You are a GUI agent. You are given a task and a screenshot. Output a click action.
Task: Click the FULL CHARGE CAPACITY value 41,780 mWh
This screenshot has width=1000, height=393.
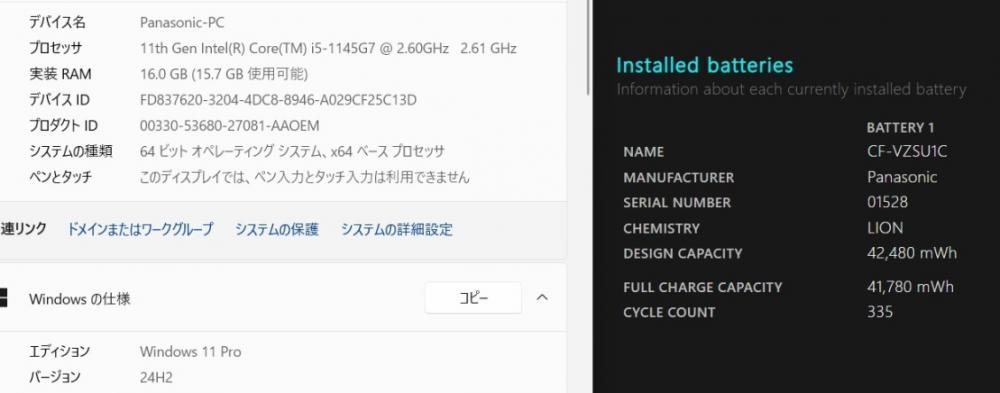[911, 286]
